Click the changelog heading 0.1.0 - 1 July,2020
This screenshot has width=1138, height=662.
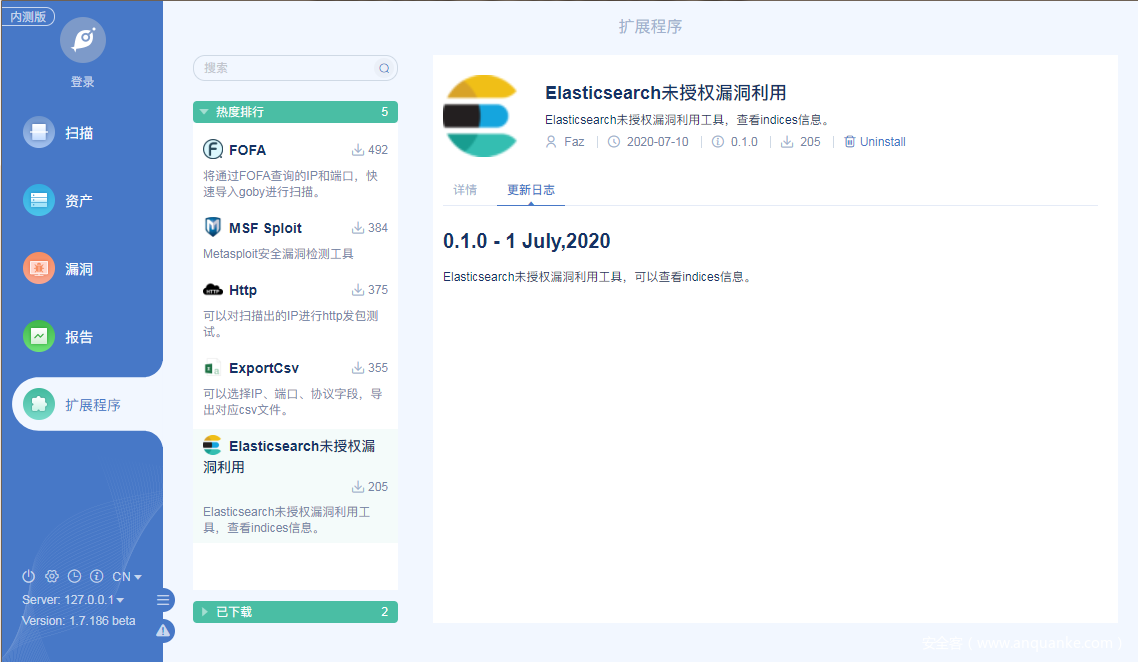527,241
